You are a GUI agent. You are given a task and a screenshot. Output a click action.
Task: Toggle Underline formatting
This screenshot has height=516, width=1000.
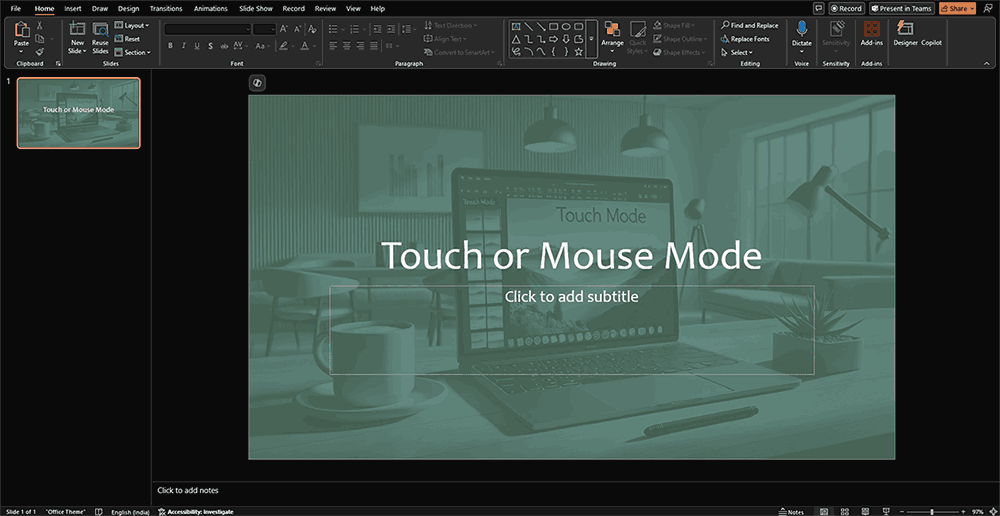[197, 46]
